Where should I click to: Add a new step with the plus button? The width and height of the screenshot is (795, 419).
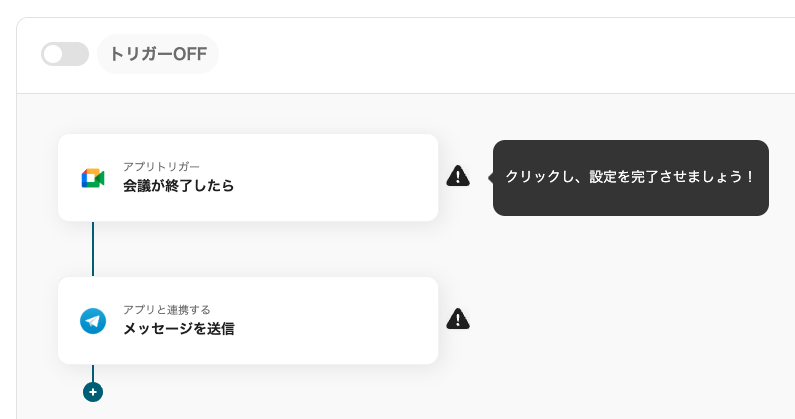coord(93,392)
